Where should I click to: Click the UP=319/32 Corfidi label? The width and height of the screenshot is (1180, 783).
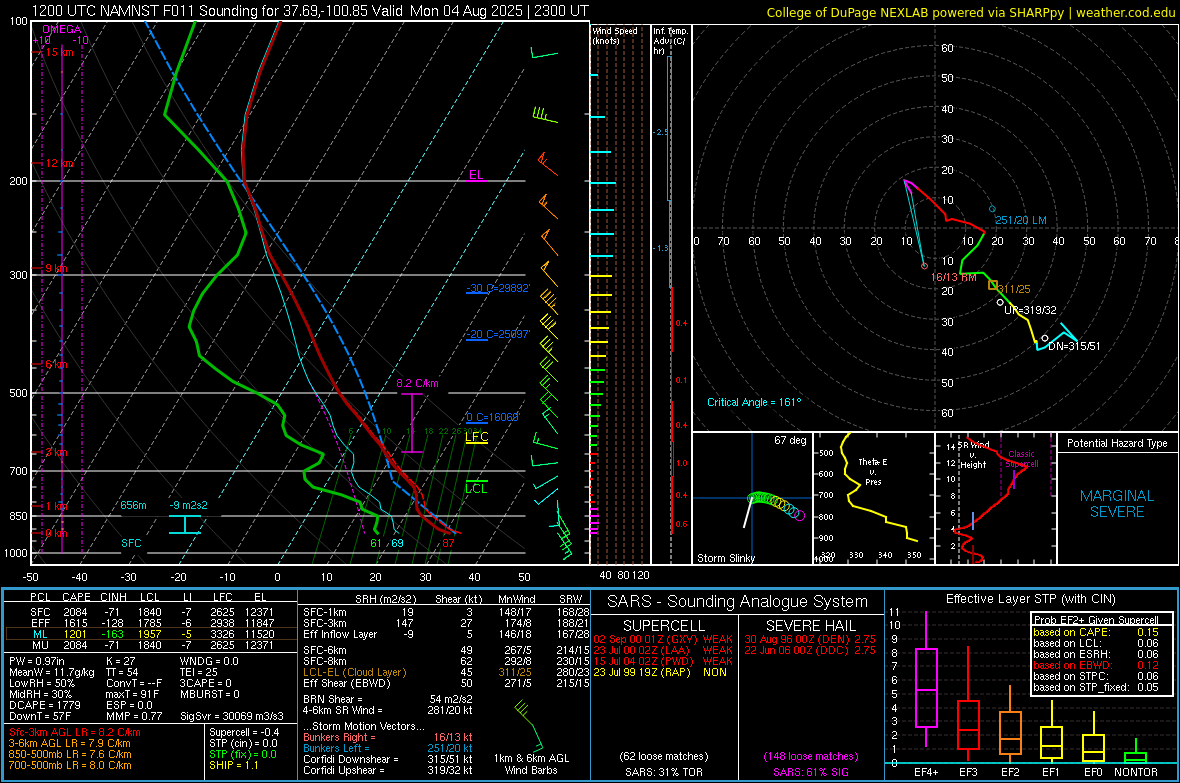coord(1030,309)
